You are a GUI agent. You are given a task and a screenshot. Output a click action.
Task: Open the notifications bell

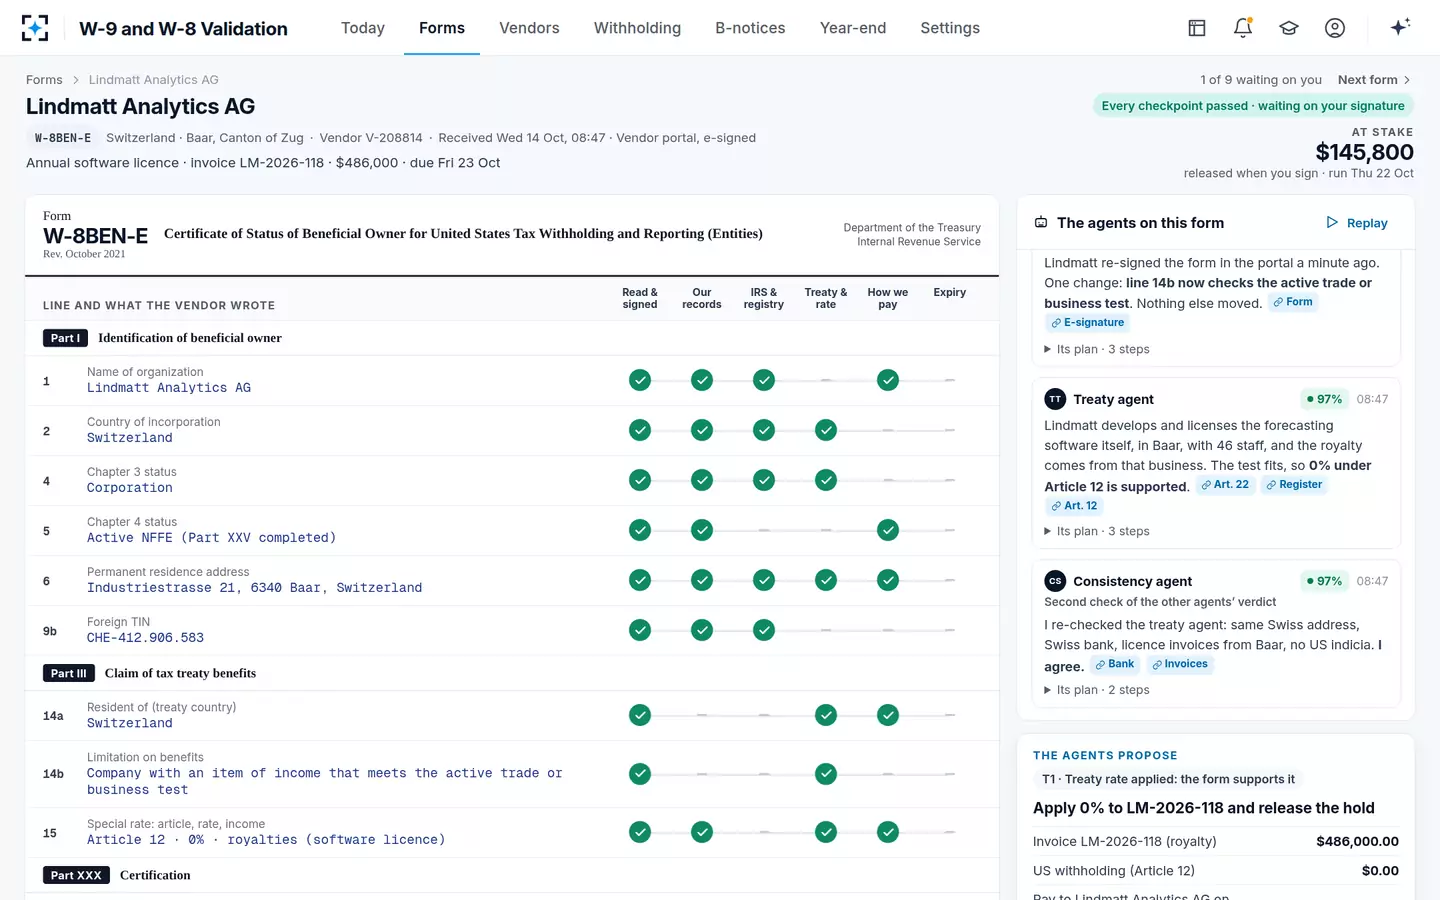(1243, 28)
